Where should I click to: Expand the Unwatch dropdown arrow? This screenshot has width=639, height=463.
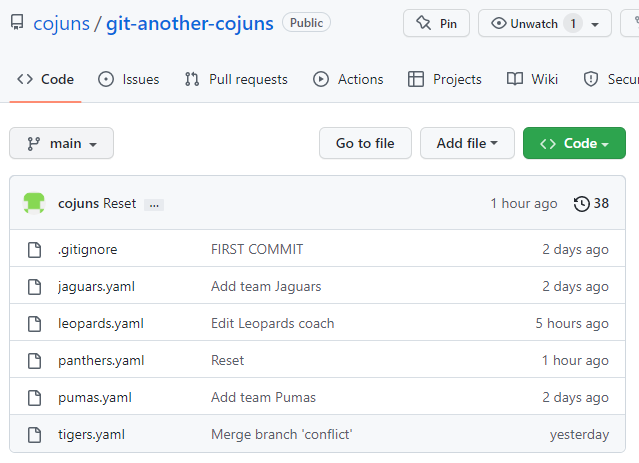(x=595, y=24)
